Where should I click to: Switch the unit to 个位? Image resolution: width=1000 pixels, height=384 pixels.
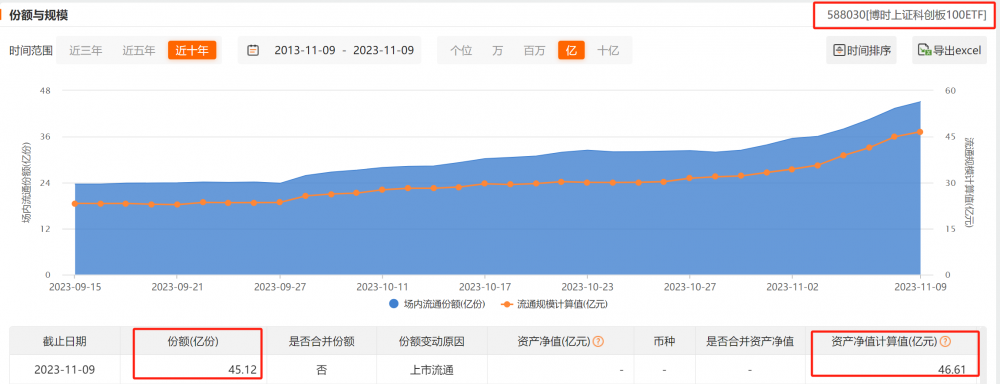click(461, 50)
